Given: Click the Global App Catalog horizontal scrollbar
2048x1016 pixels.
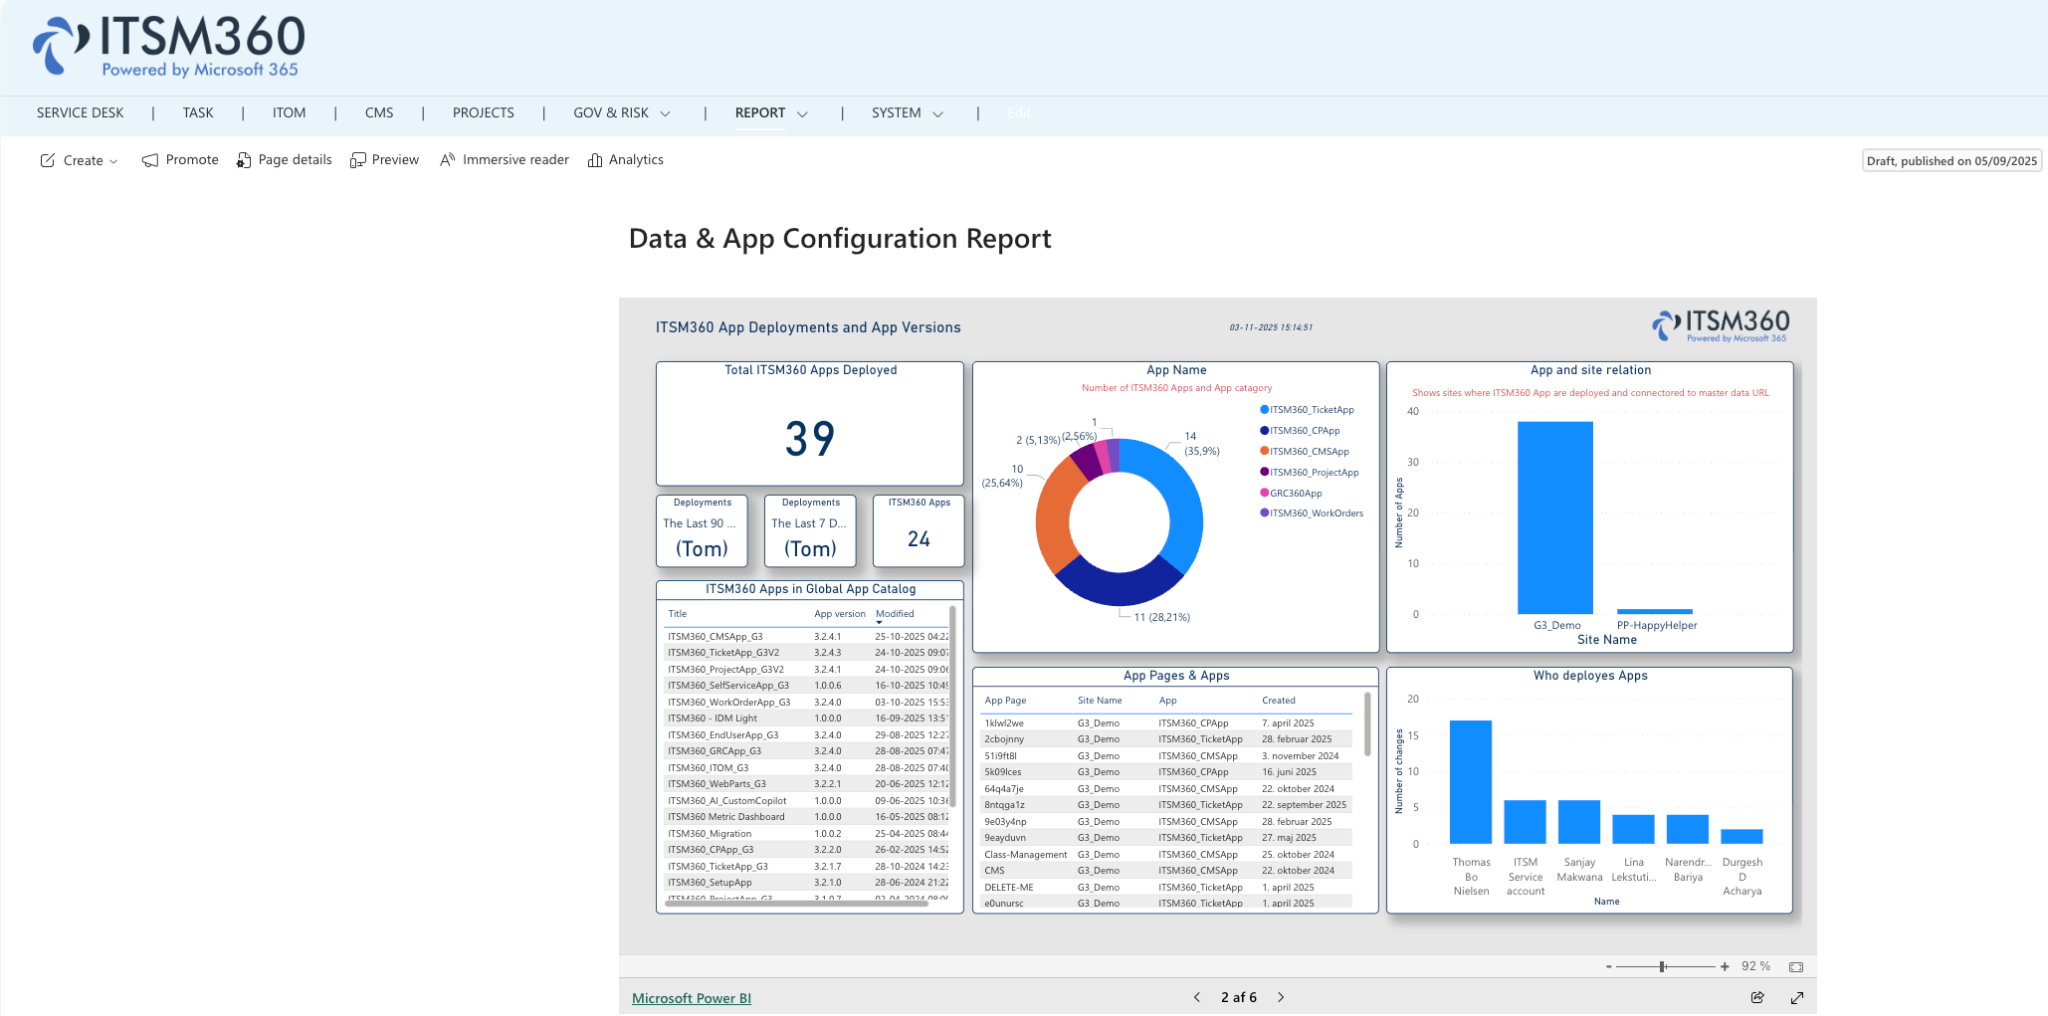Looking at the screenshot, I should (796, 903).
